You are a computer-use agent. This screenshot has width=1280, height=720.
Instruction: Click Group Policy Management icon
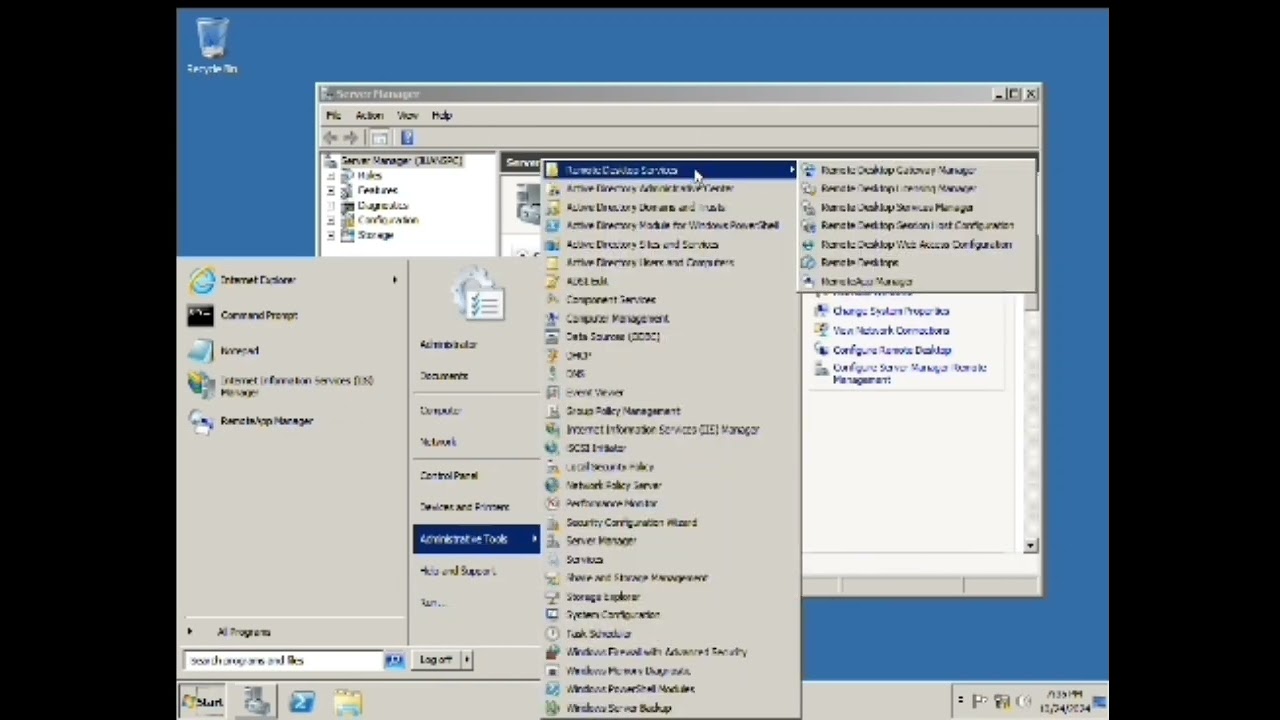(553, 411)
